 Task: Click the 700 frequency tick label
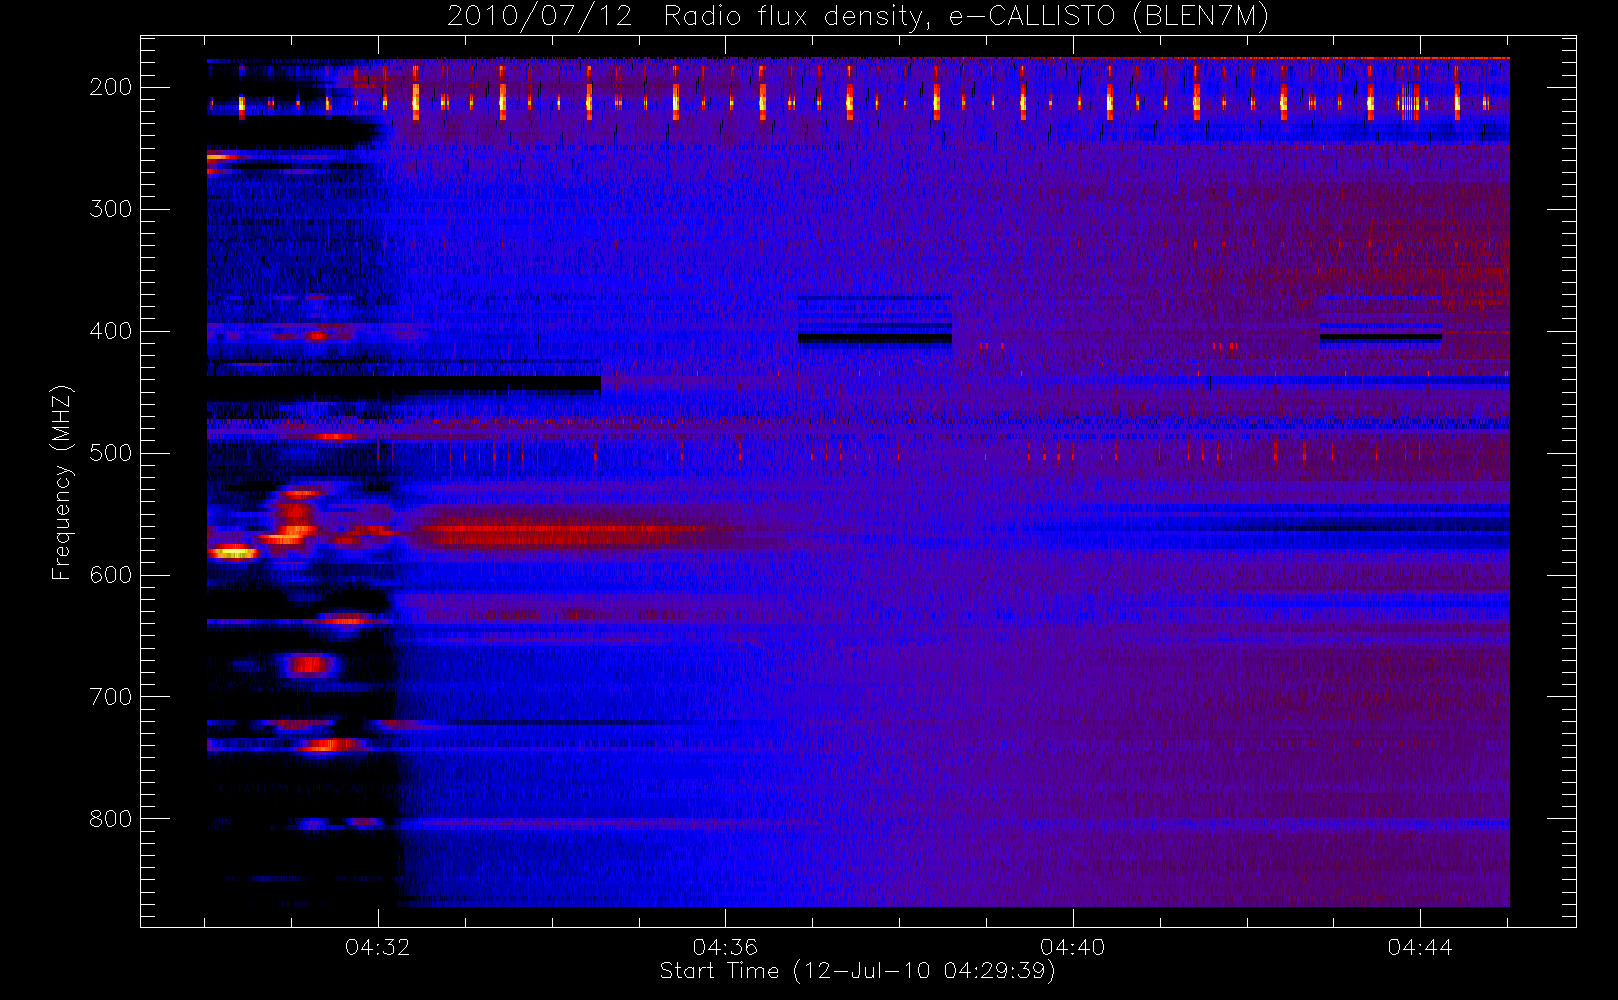pyautogui.click(x=111, y=697)
